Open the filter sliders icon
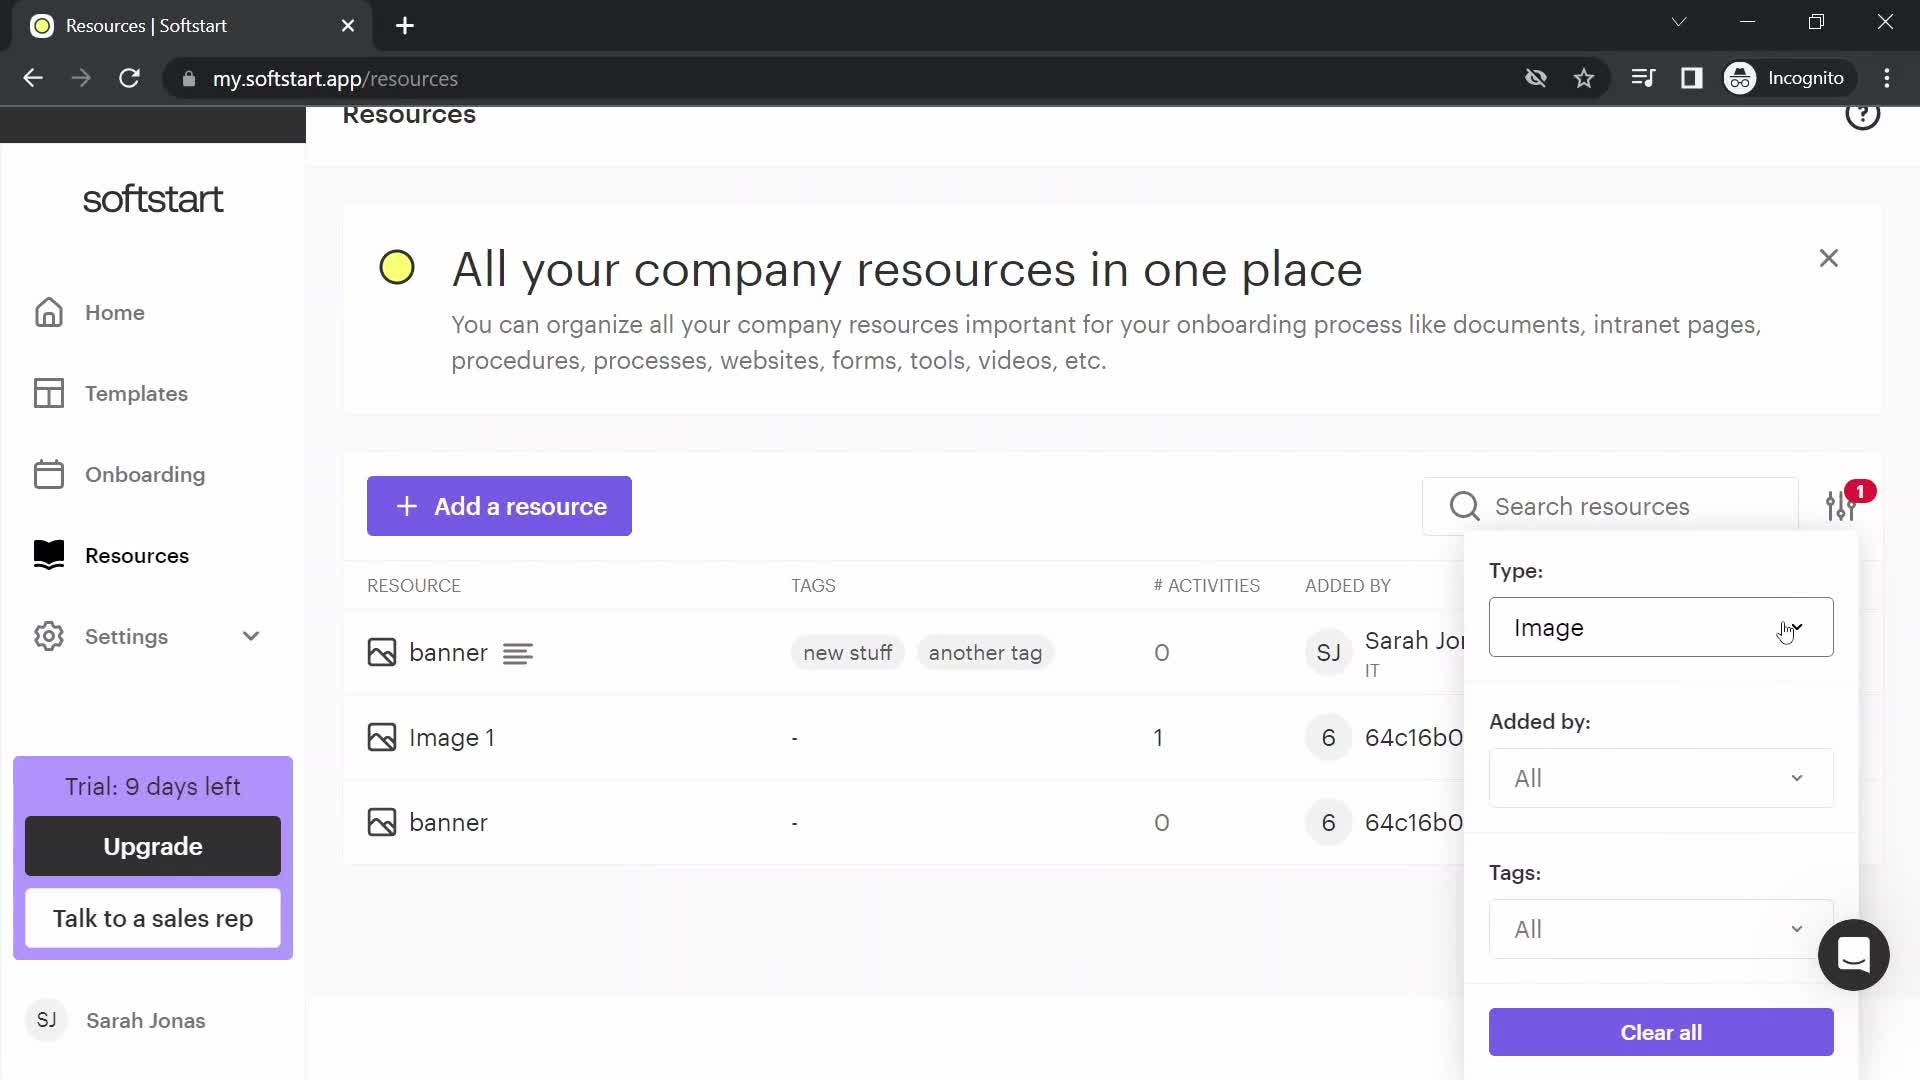This screenshot has width=1920, height=1080. click(1840, 506)
